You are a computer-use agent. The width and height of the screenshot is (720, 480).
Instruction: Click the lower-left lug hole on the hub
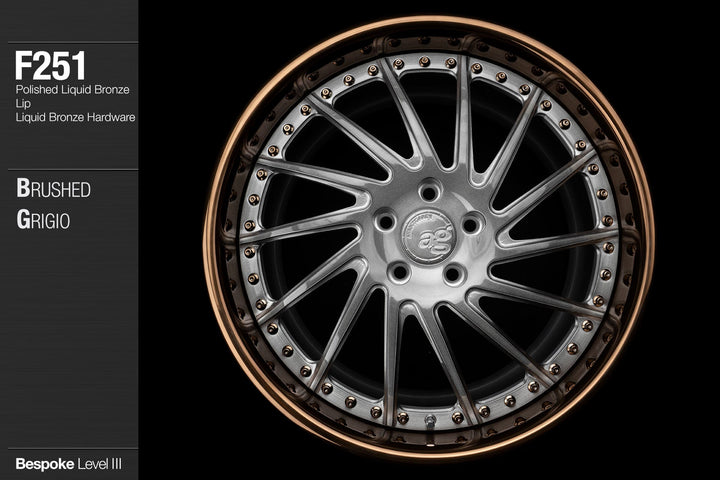pos(400,271)
